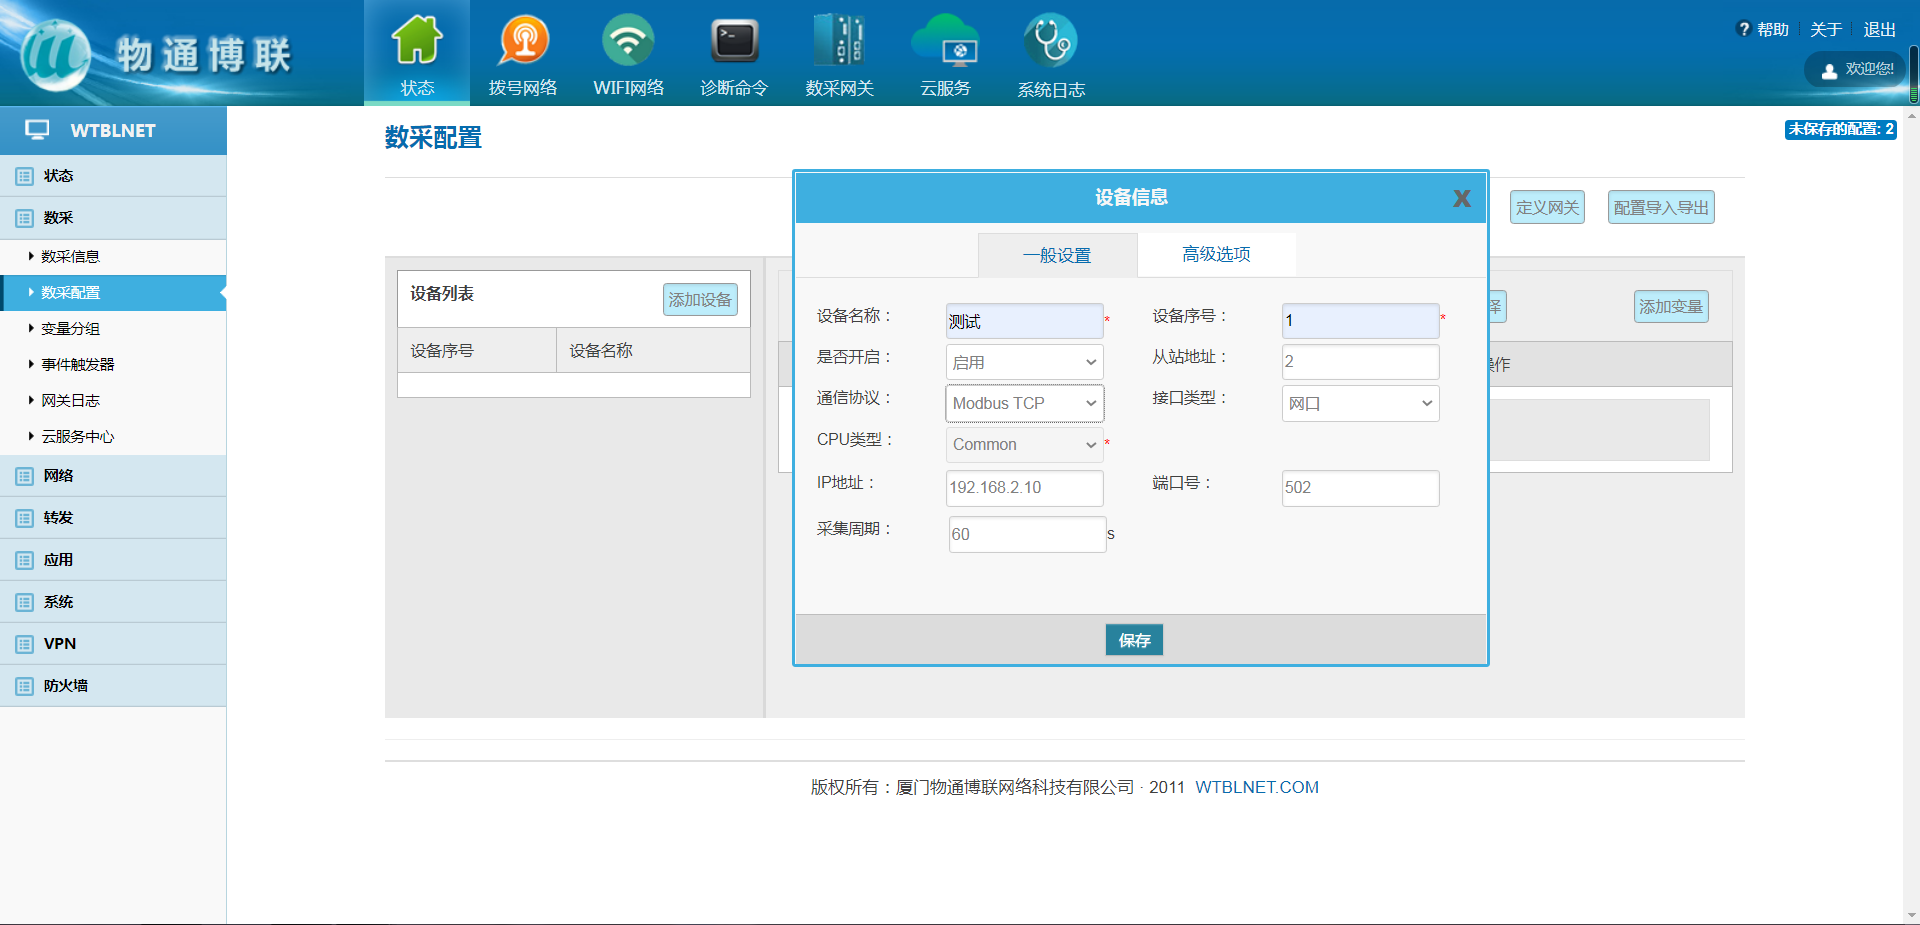The image size is (1920, 925).
Task: Click the list icon beside 网络
Action: click(24, 476)
